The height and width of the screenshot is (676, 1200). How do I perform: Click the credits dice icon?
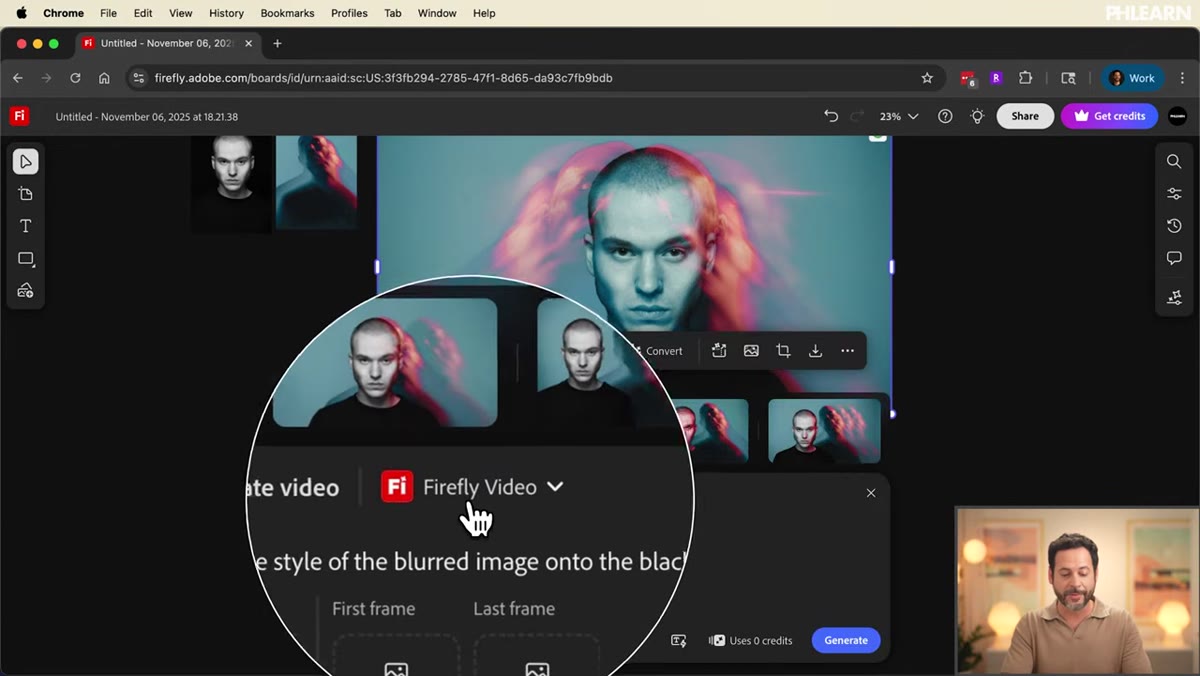pos(717,641)
